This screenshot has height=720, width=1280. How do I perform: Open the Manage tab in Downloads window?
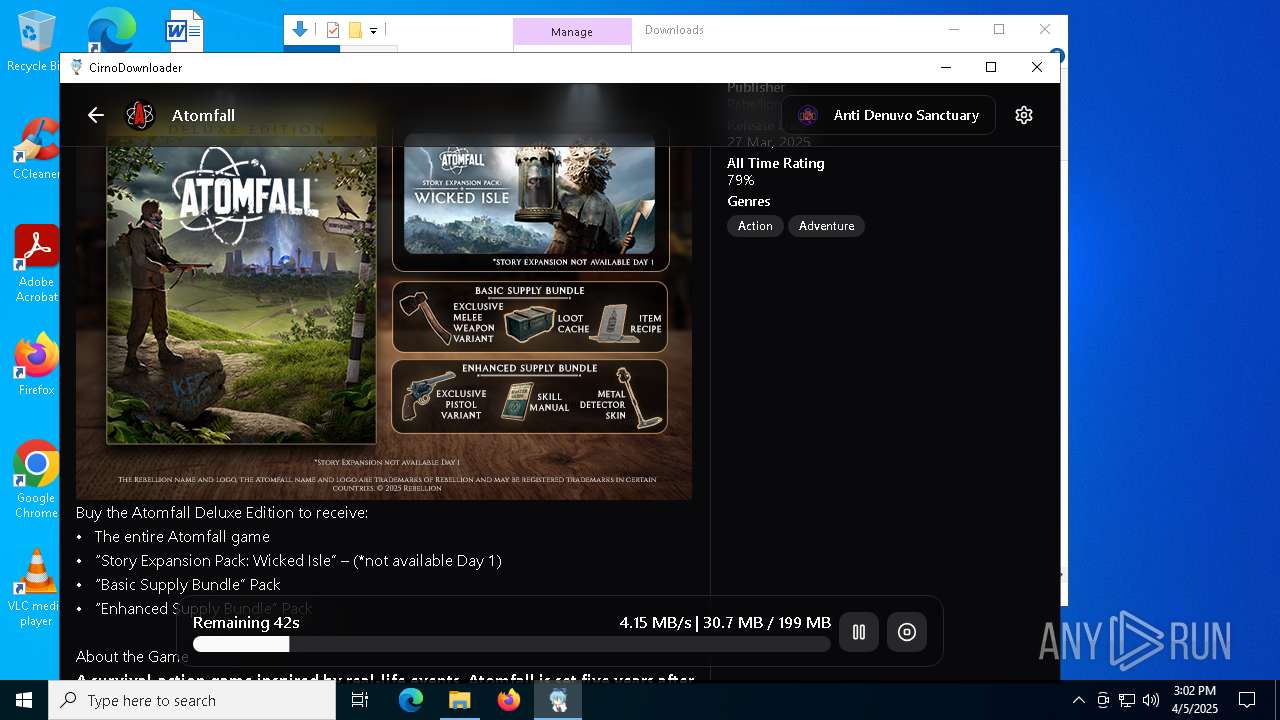(x=572, y=32)
